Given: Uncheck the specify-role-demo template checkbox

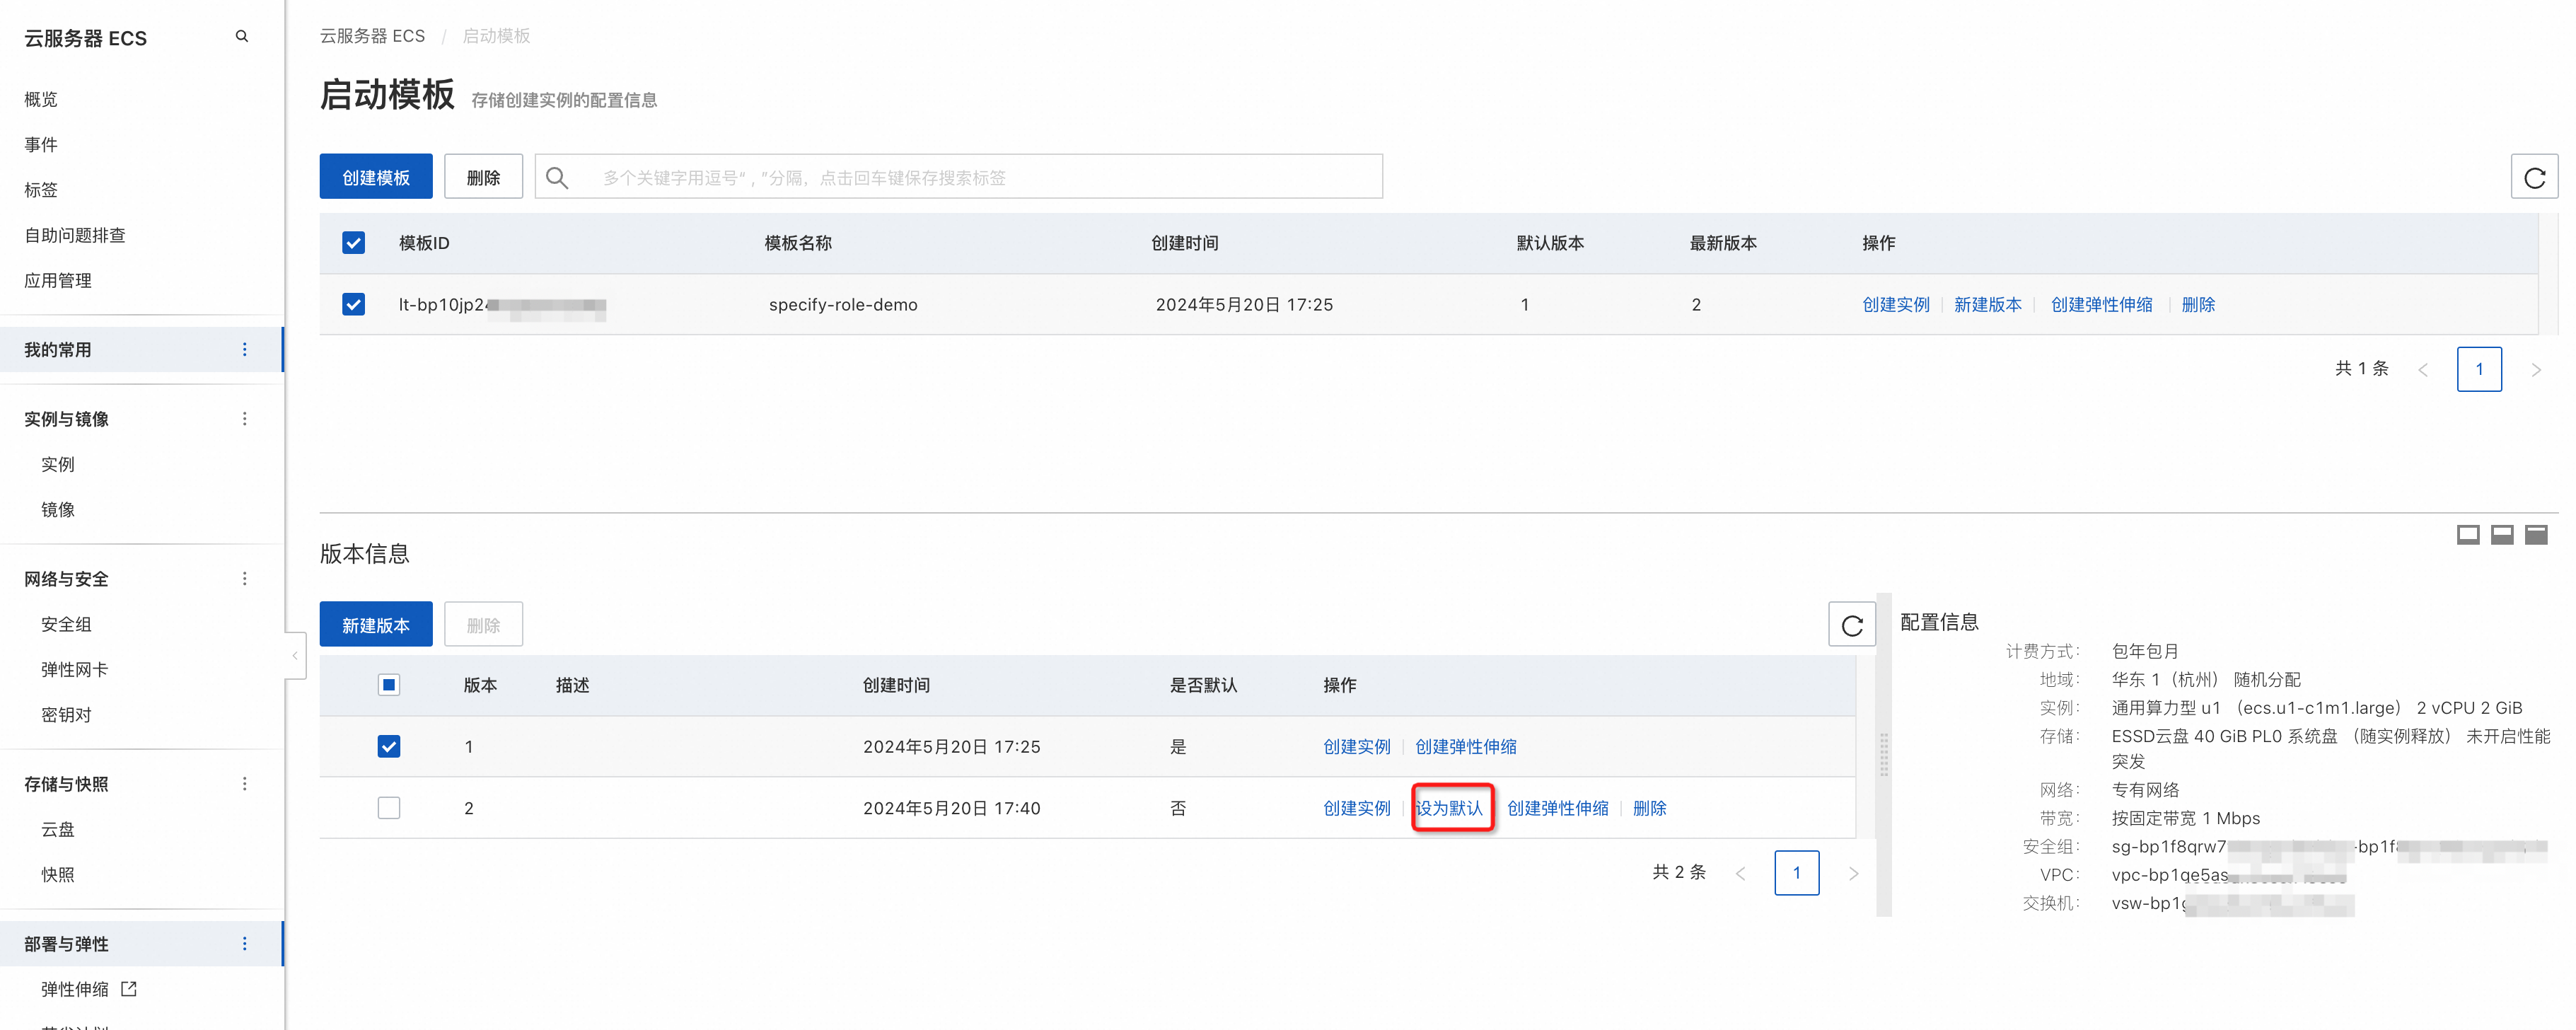Looking at the screenshot, I should [x=353, y=304].
